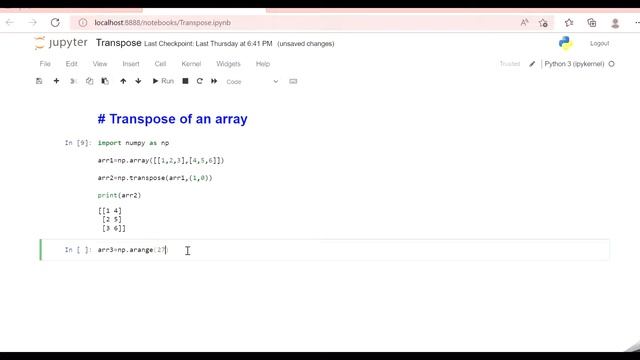Cut selected cells with the scissors icon
Screen dimensions: 640x360
pos(73,81)
